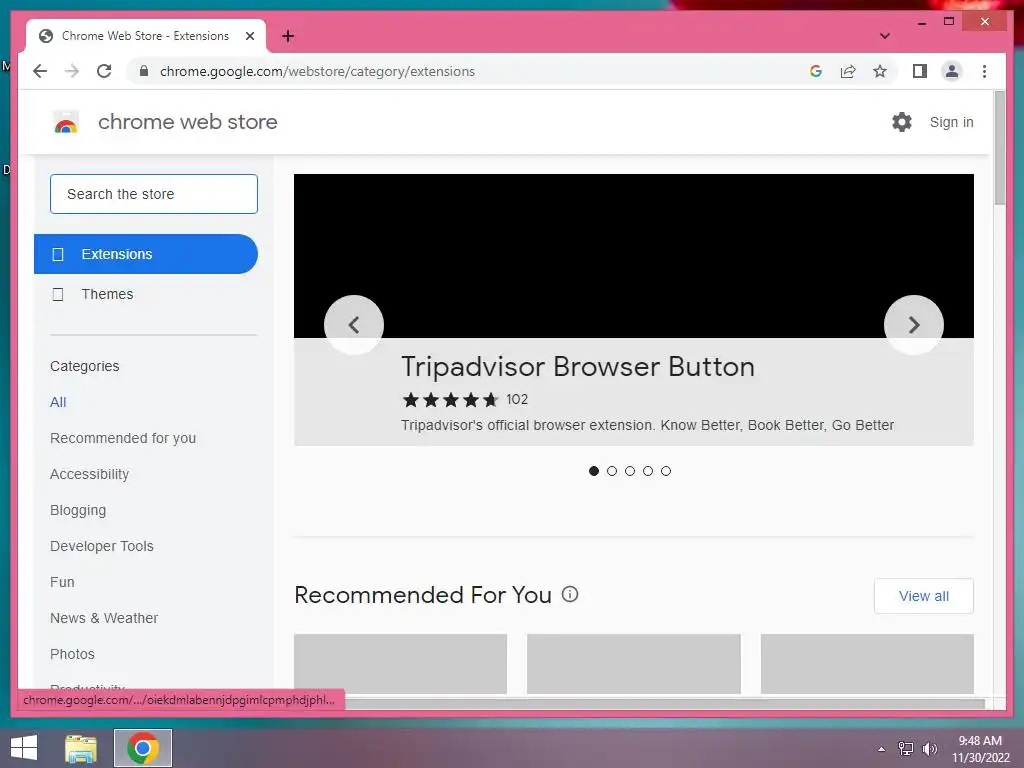Click the Google icon in the address bar
The image size is (1024, 768).
tap(816, 71)
